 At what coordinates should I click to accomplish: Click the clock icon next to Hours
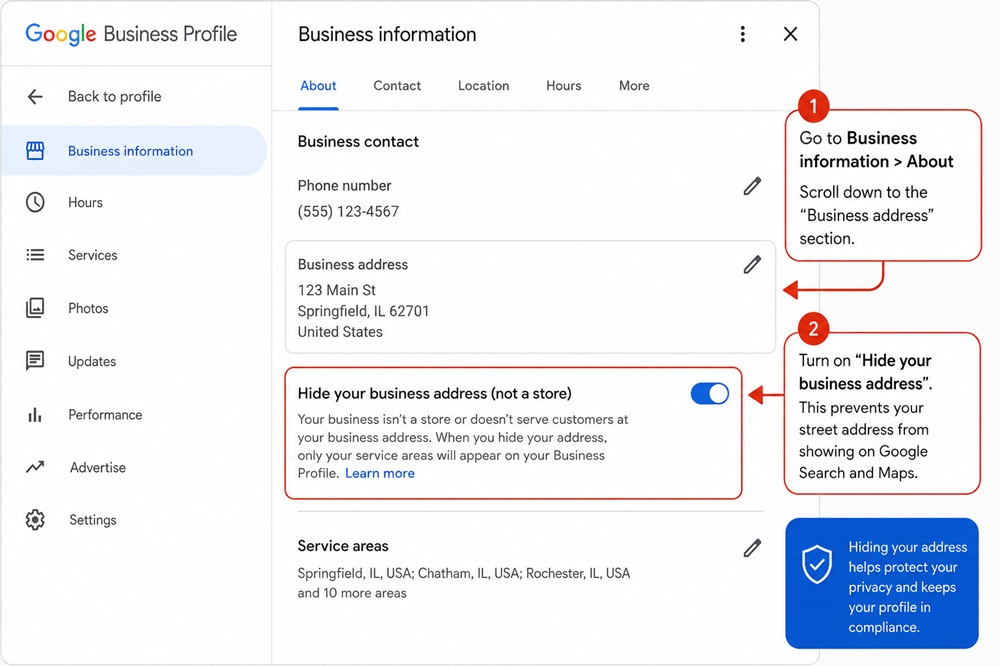pos(35,202)
